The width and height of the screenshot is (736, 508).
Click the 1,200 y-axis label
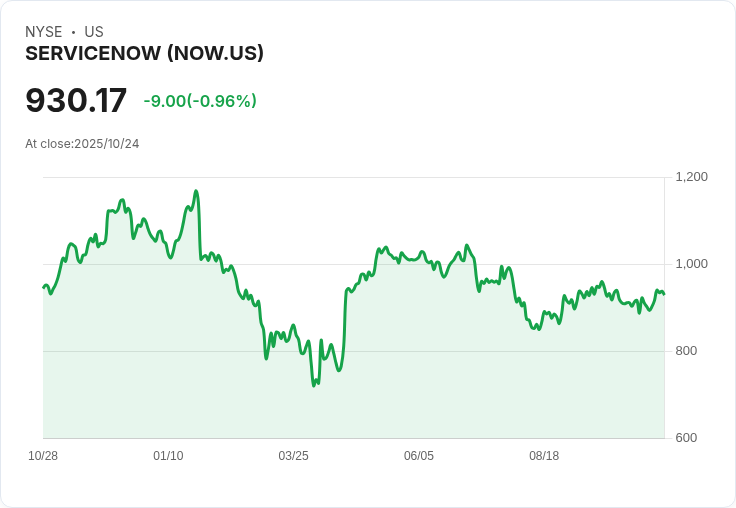click(692, 177)
